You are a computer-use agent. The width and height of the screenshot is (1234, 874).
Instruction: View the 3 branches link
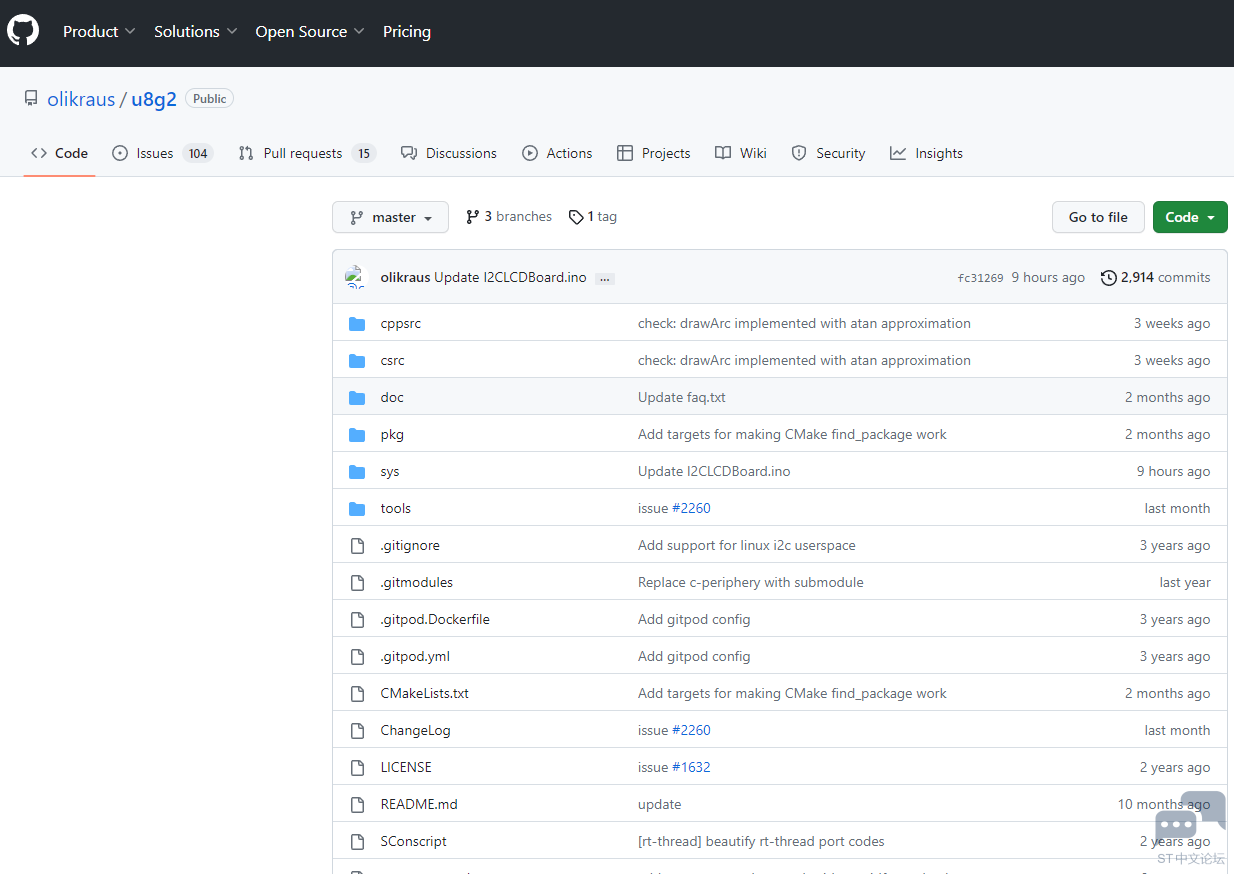(509, 217)
